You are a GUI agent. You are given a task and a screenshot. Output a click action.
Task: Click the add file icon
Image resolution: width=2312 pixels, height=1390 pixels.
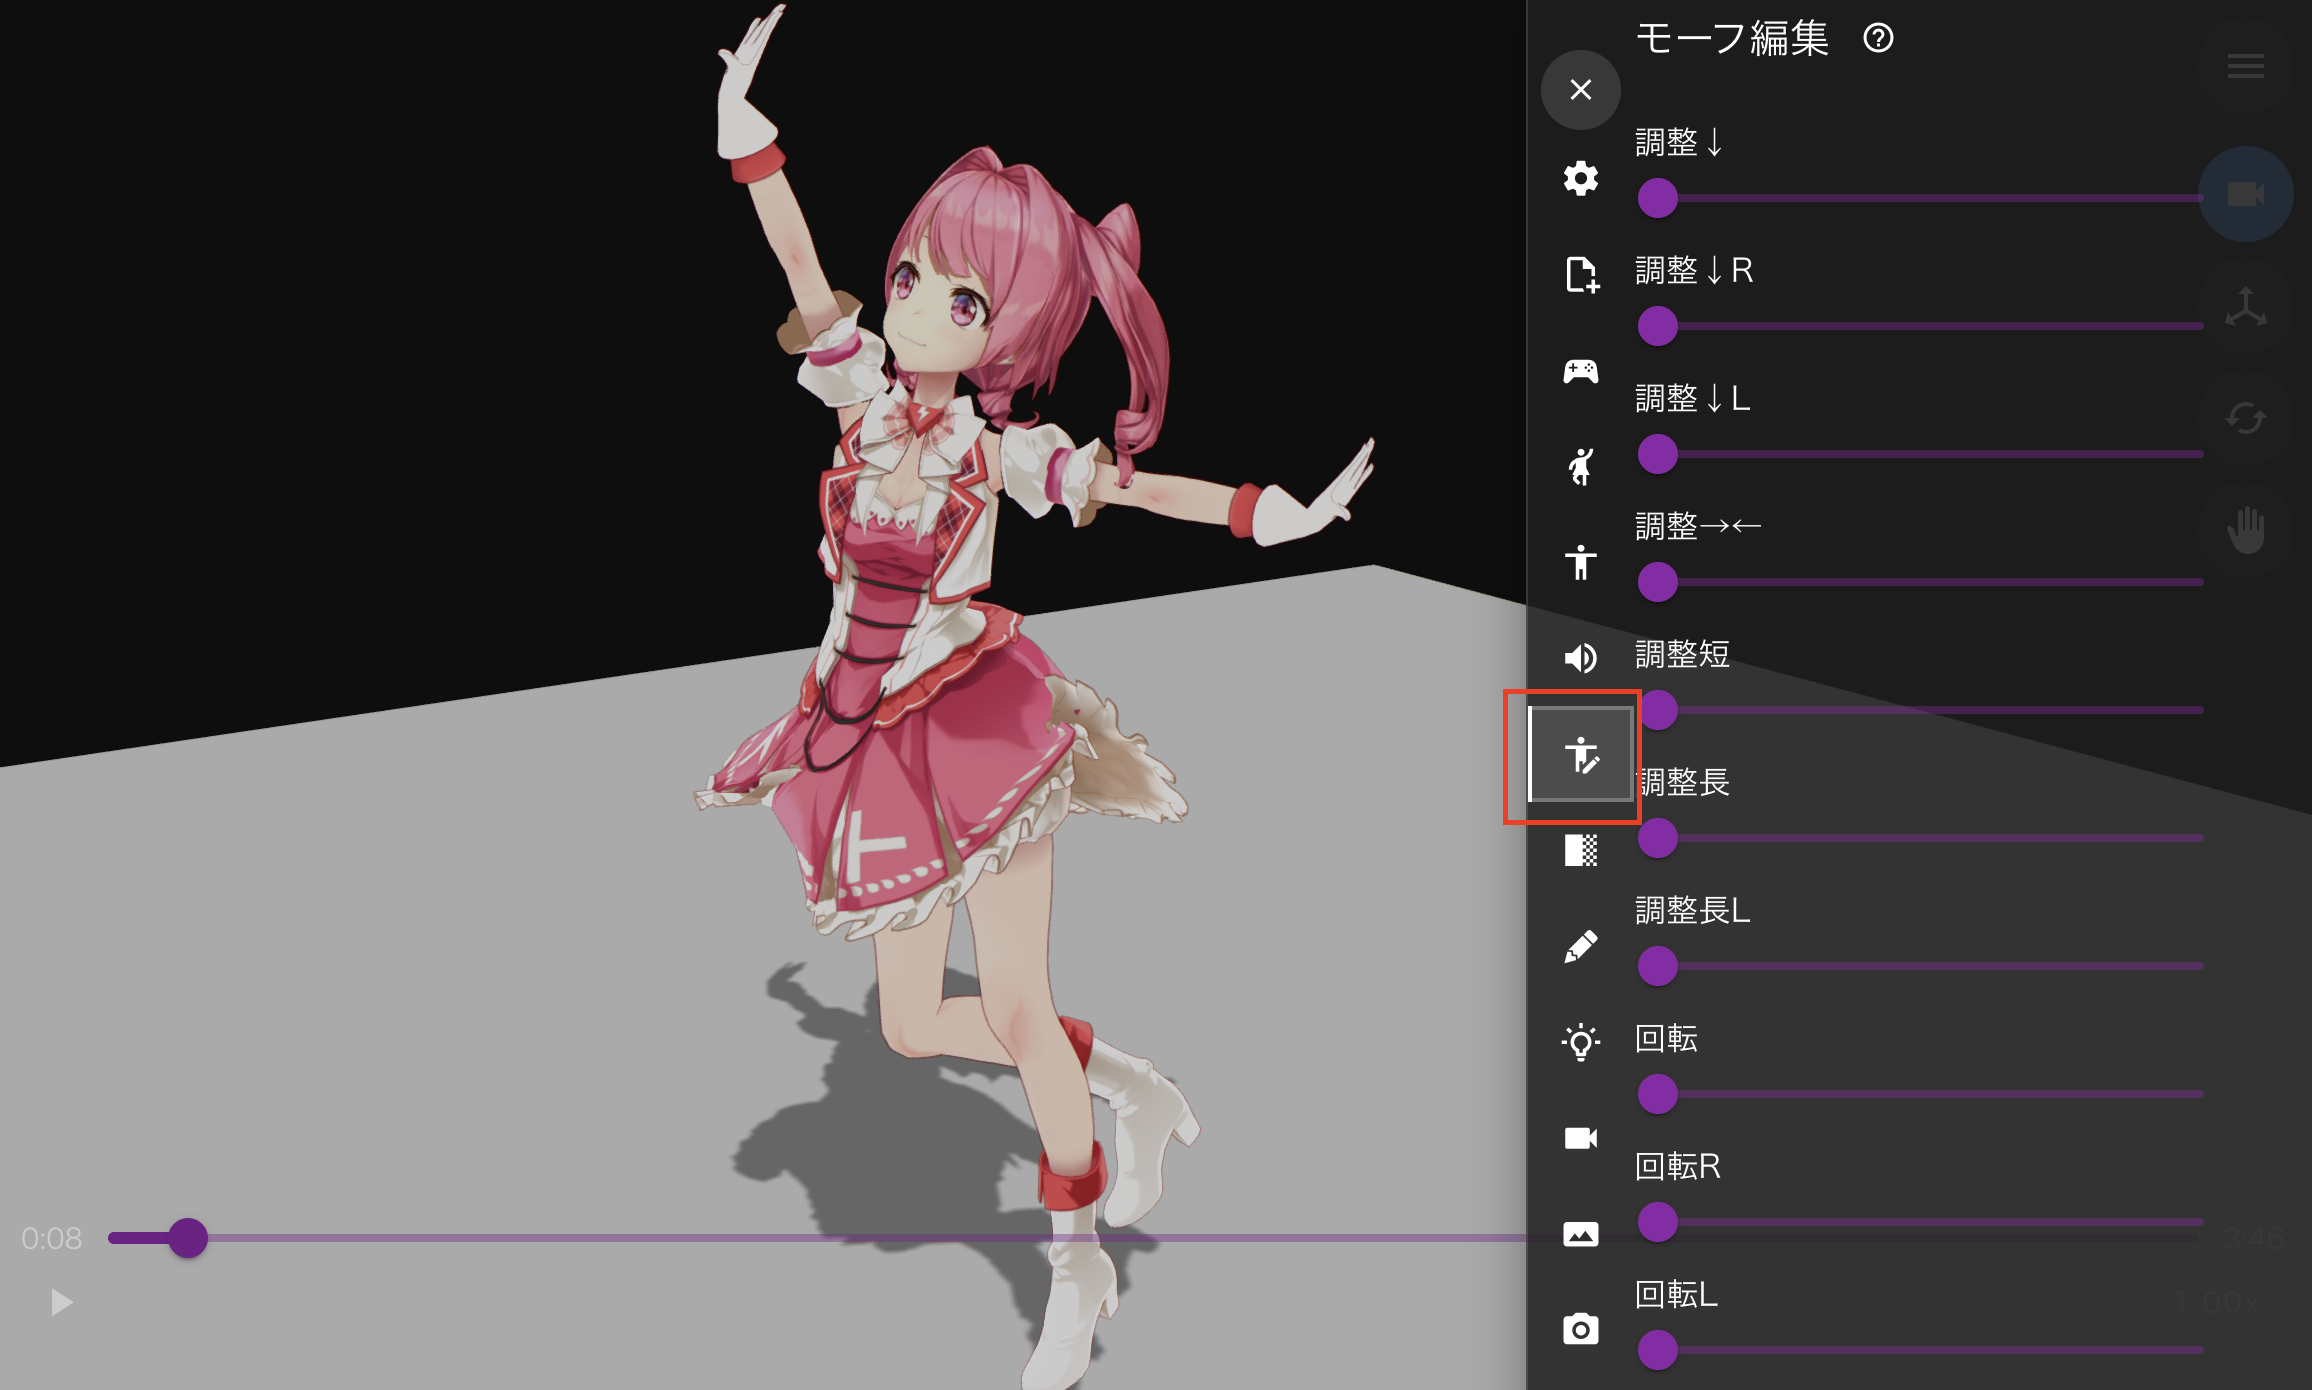[1580, 274]
